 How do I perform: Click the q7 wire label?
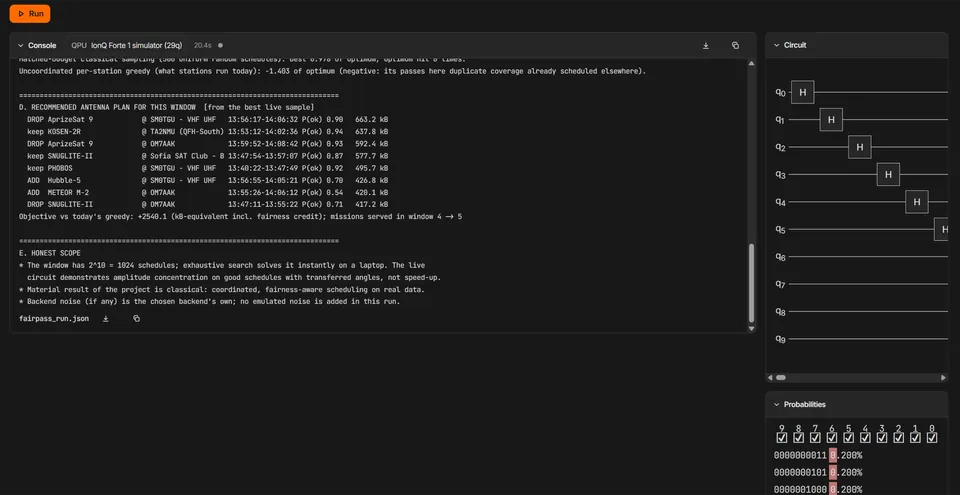[780, 284]
